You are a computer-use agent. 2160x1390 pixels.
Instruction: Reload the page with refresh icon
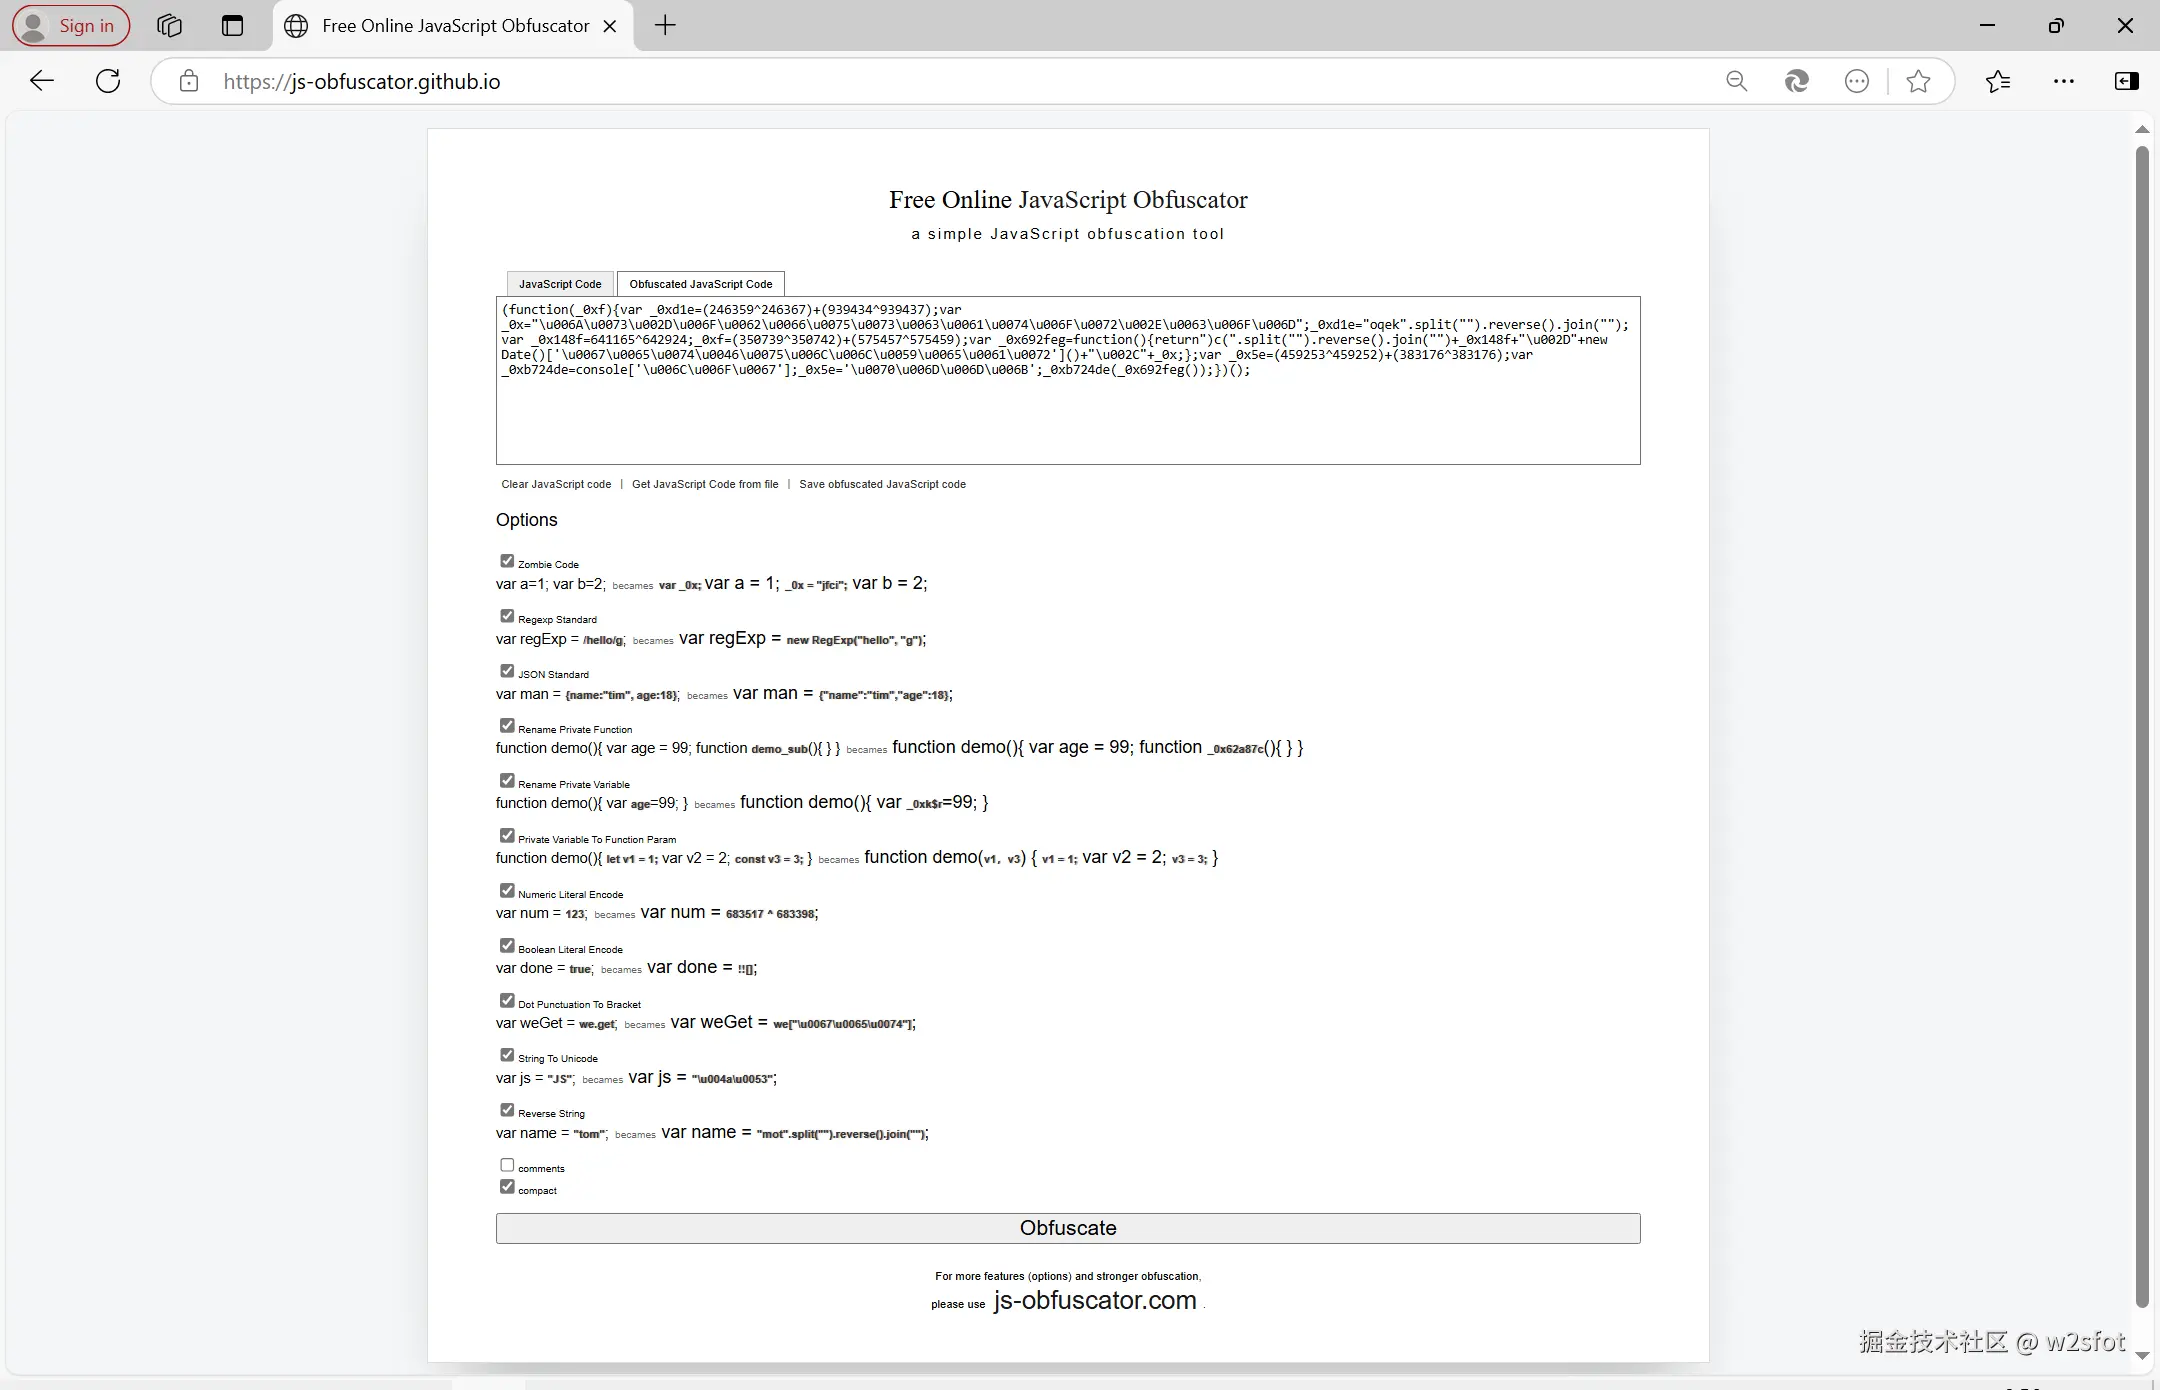[108, 81]
